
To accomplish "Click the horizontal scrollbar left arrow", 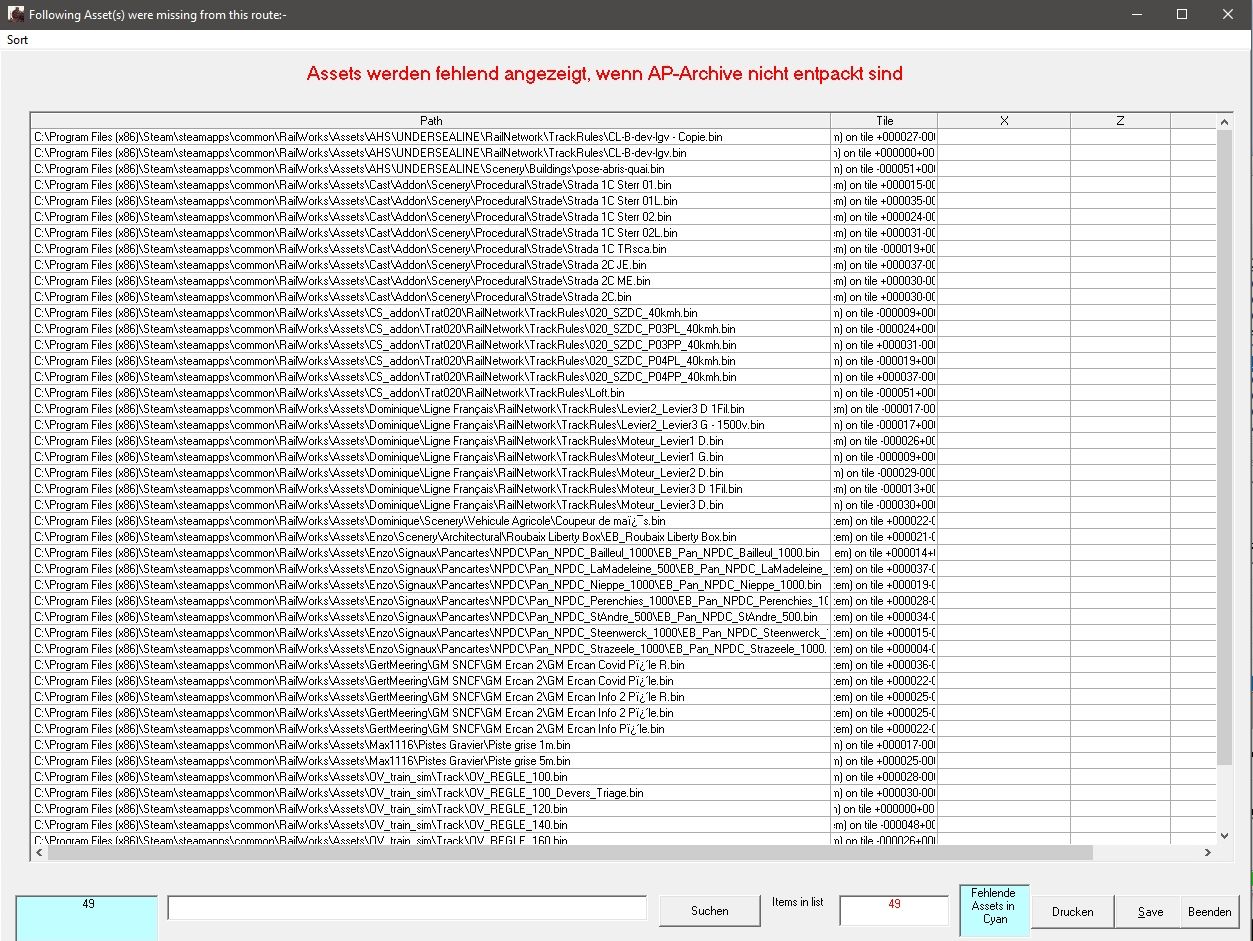I will 40,853.
